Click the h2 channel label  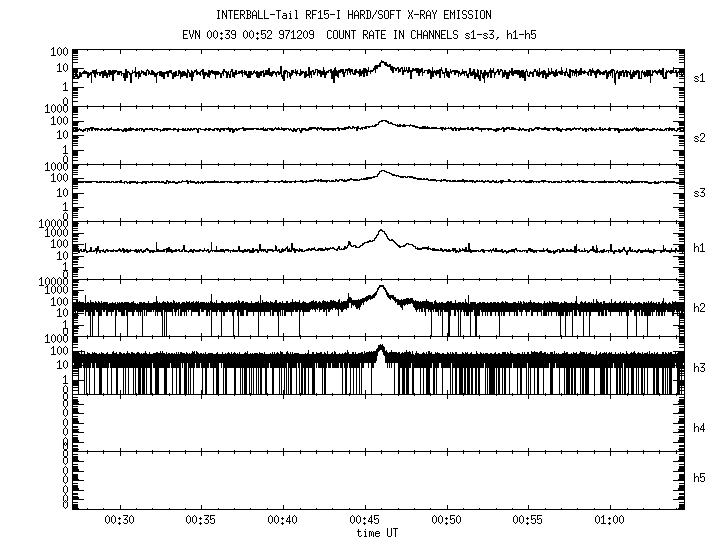click(700, 307)
